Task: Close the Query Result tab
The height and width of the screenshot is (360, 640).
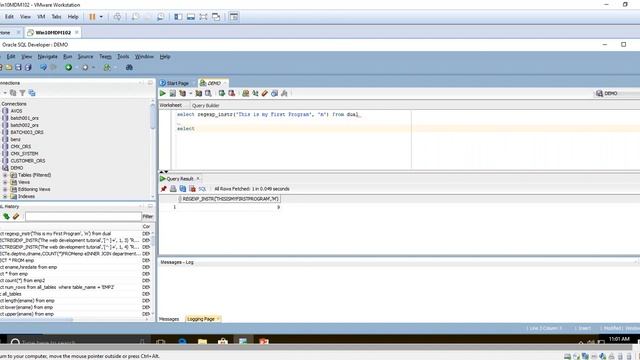Action: pos(198,179)
